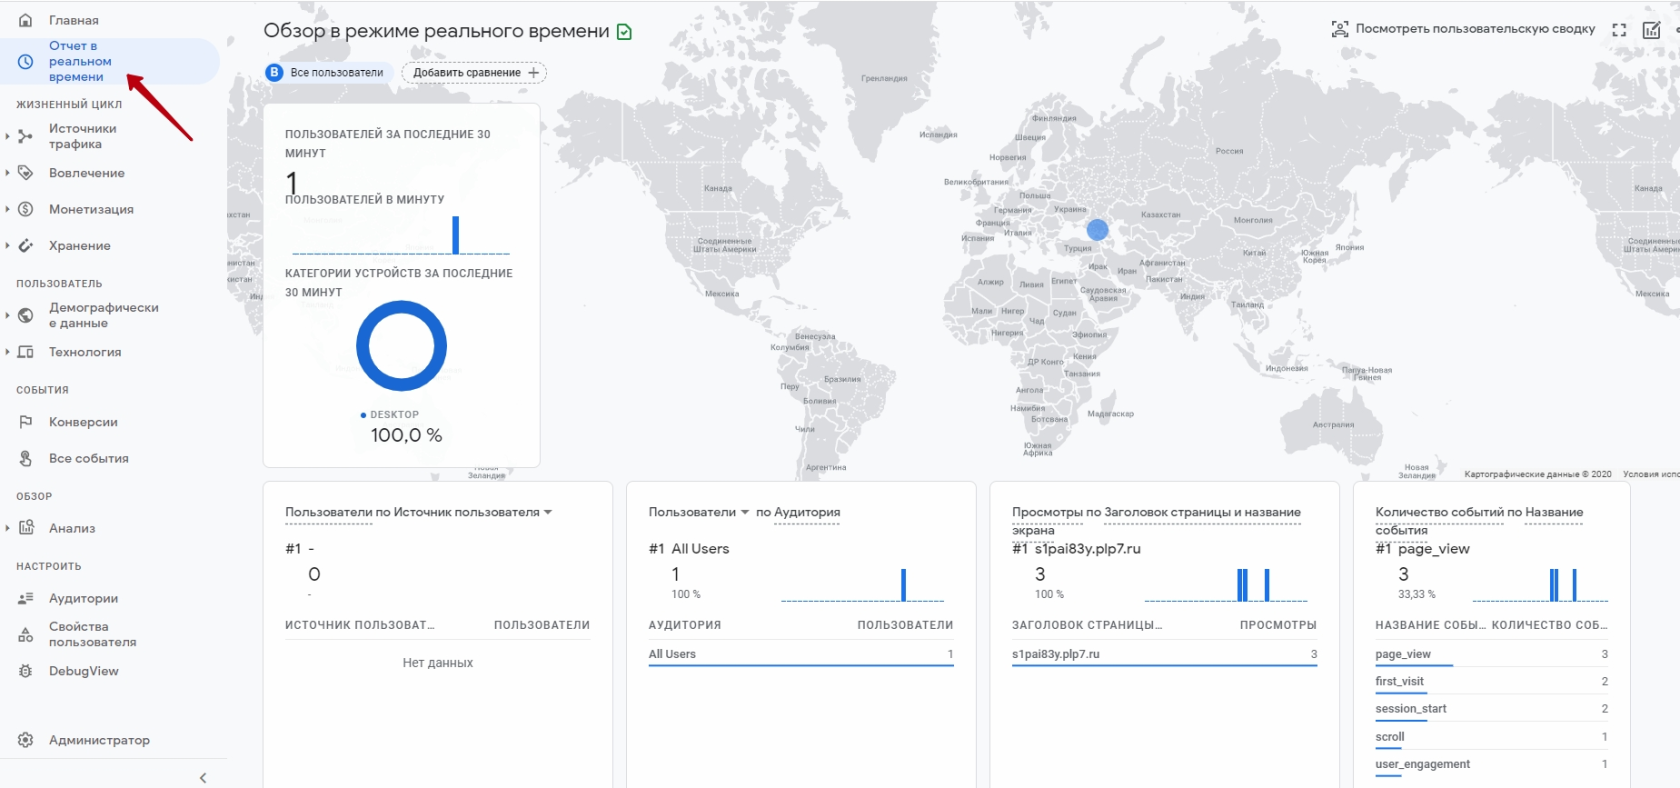1680x788 pixels.
Task: Open the Главная home icon
Action: 26,20
